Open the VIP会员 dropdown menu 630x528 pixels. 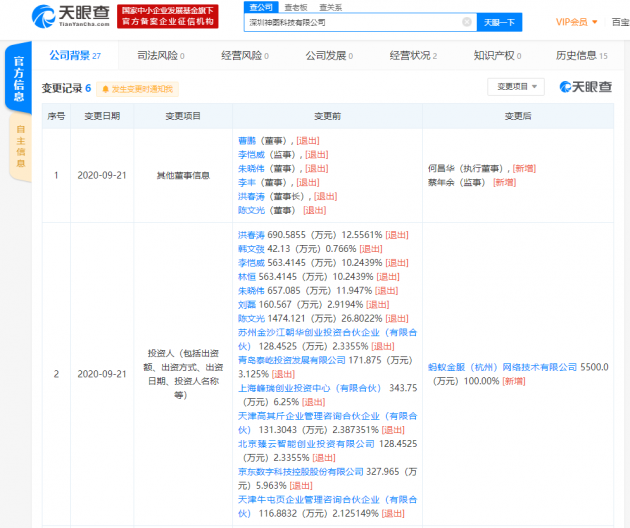coord(576,22)
